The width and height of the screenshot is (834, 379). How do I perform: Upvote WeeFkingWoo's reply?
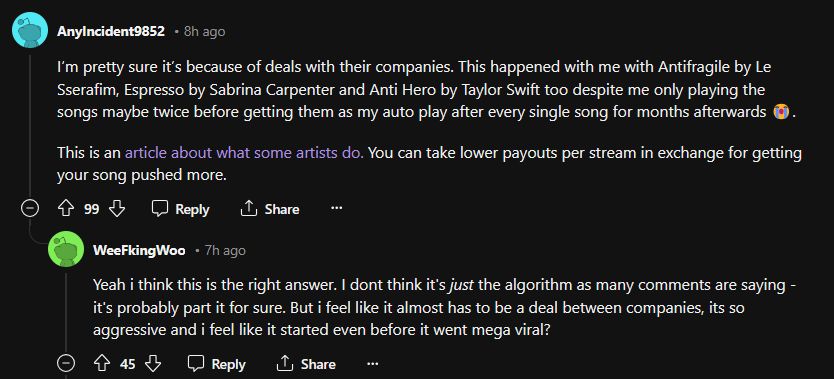pyautogui.click(x=102, y=364)
